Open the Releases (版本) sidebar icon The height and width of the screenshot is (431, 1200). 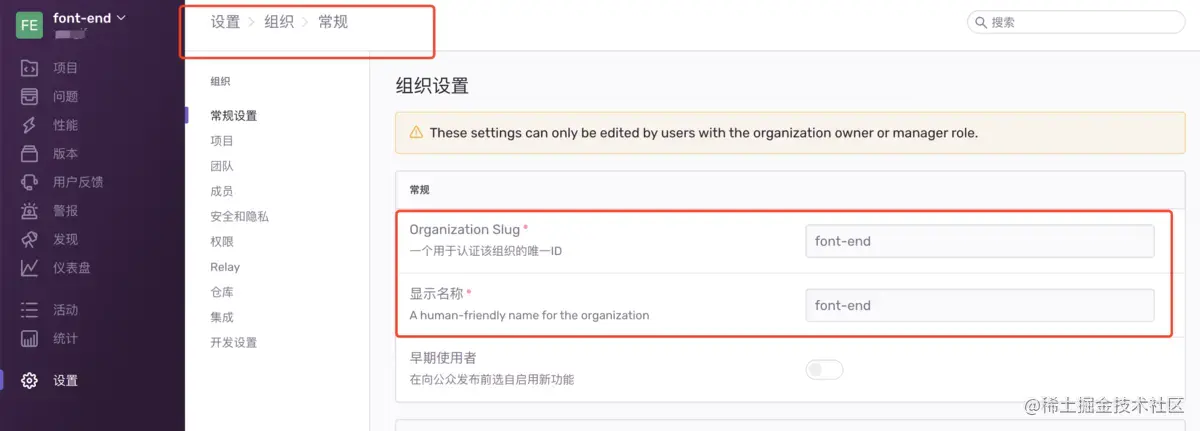[x=30, y=154]
